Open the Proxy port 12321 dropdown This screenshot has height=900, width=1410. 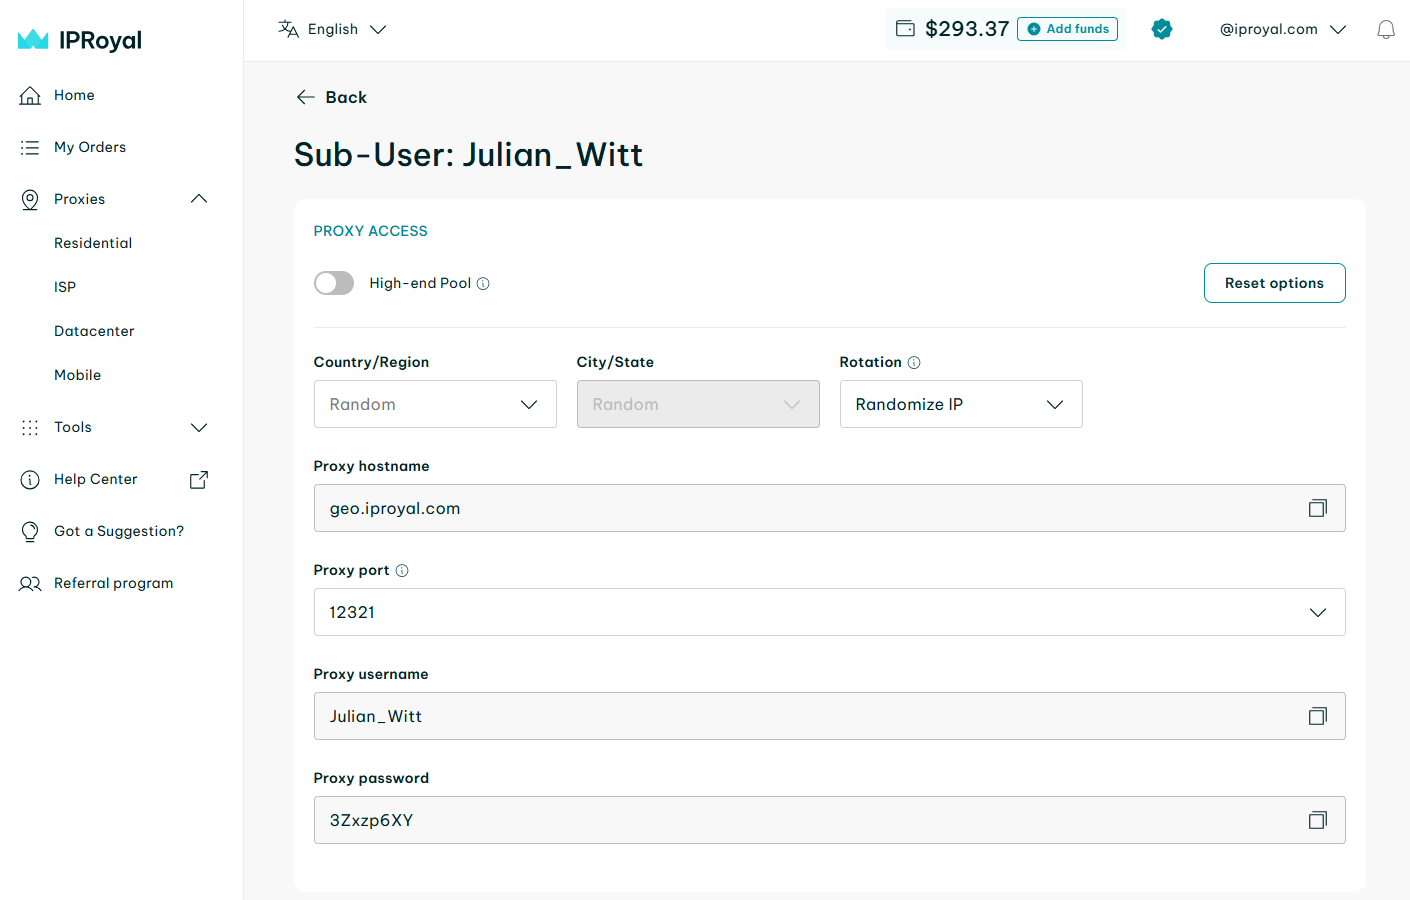coord(829,612)
